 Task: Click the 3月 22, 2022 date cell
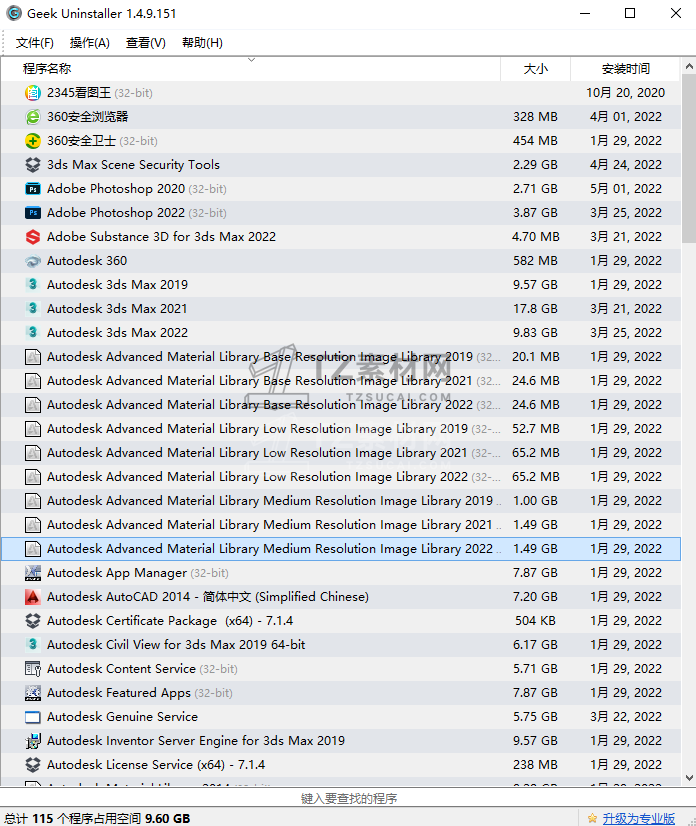(x=625, y=717)
